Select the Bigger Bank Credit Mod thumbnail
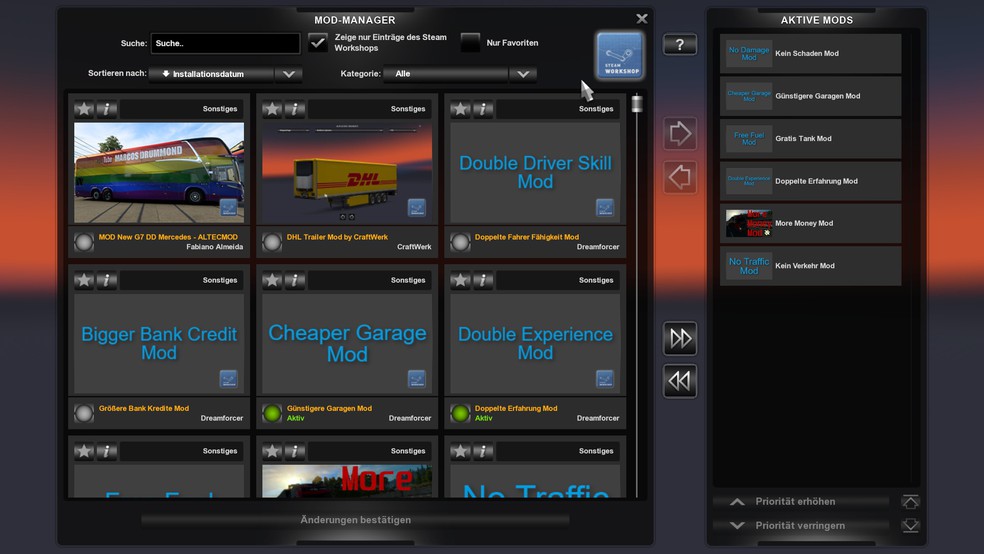The image size is (984, 554). (x=159, y=344)
